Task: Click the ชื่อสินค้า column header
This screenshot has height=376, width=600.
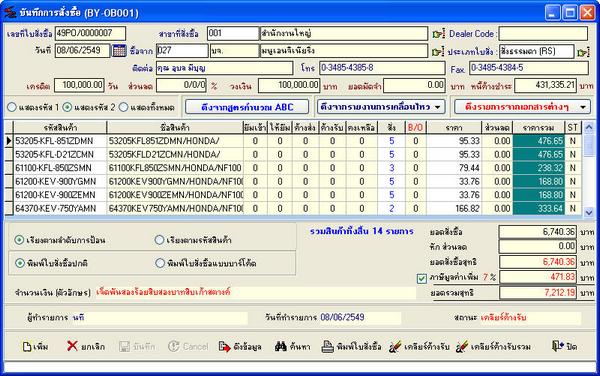Action: [x=175, y=127]
